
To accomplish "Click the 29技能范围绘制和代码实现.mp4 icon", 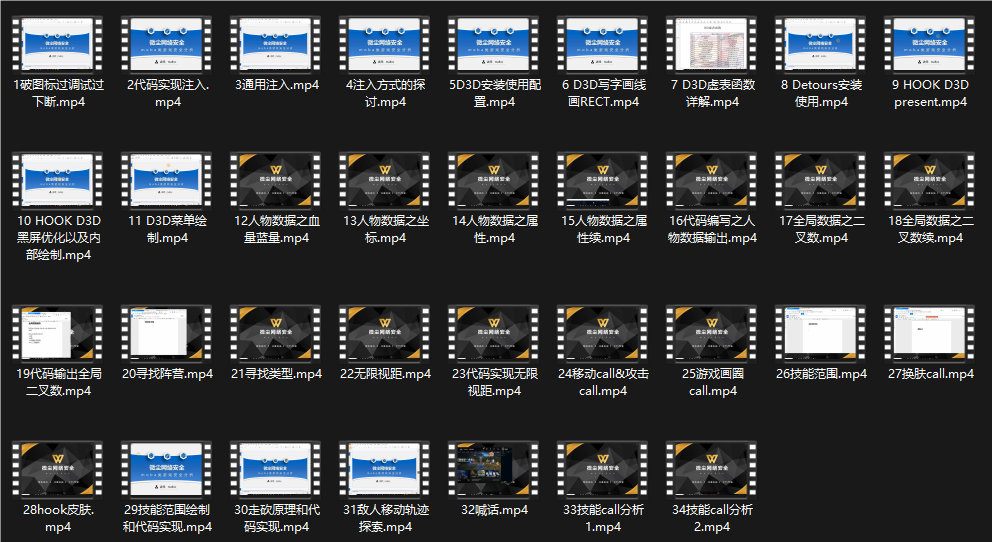I will [x=167, y=469].
